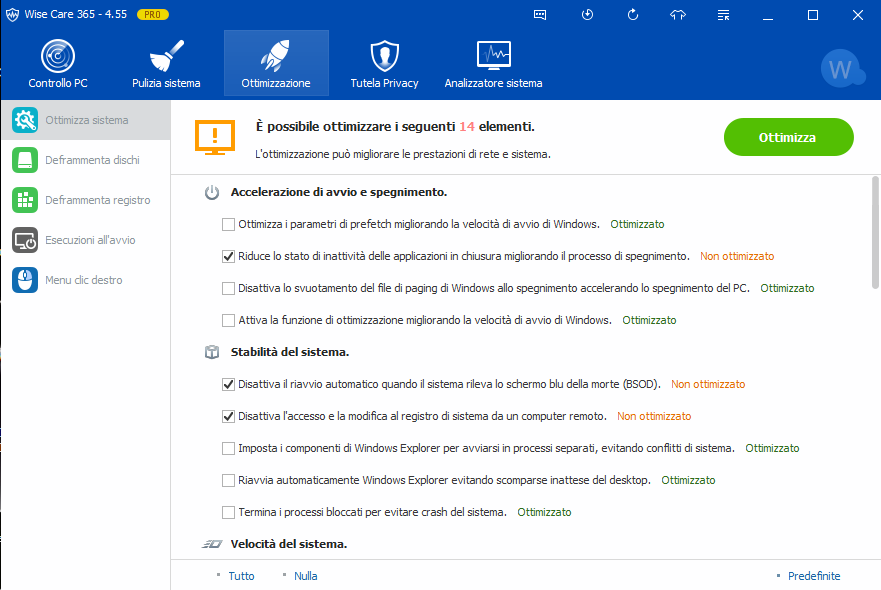Check the Attiva la funzione di ottimizzazione checkbox
This screenshot has width=881, height=590.
coord(228,321)
